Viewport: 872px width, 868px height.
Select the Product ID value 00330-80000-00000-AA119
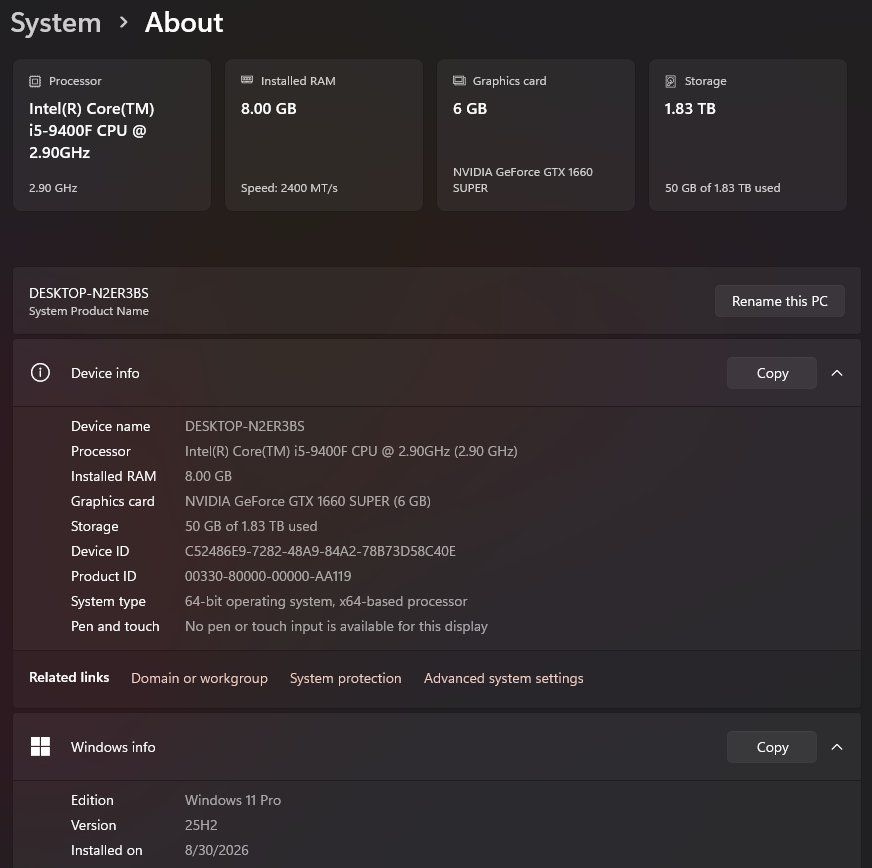pos(267,576)
